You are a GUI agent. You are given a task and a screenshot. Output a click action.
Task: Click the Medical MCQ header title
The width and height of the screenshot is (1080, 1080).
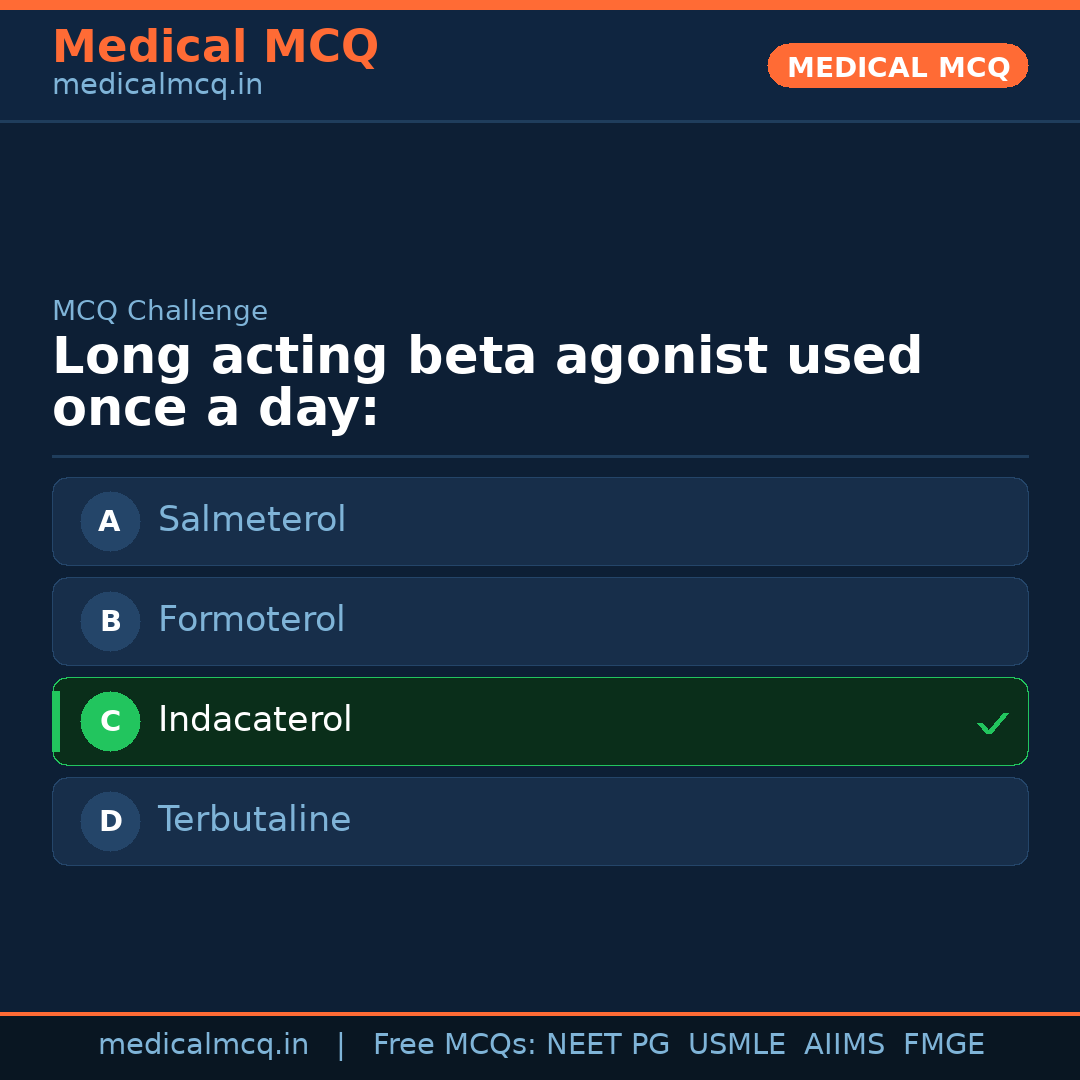[215, 47]
